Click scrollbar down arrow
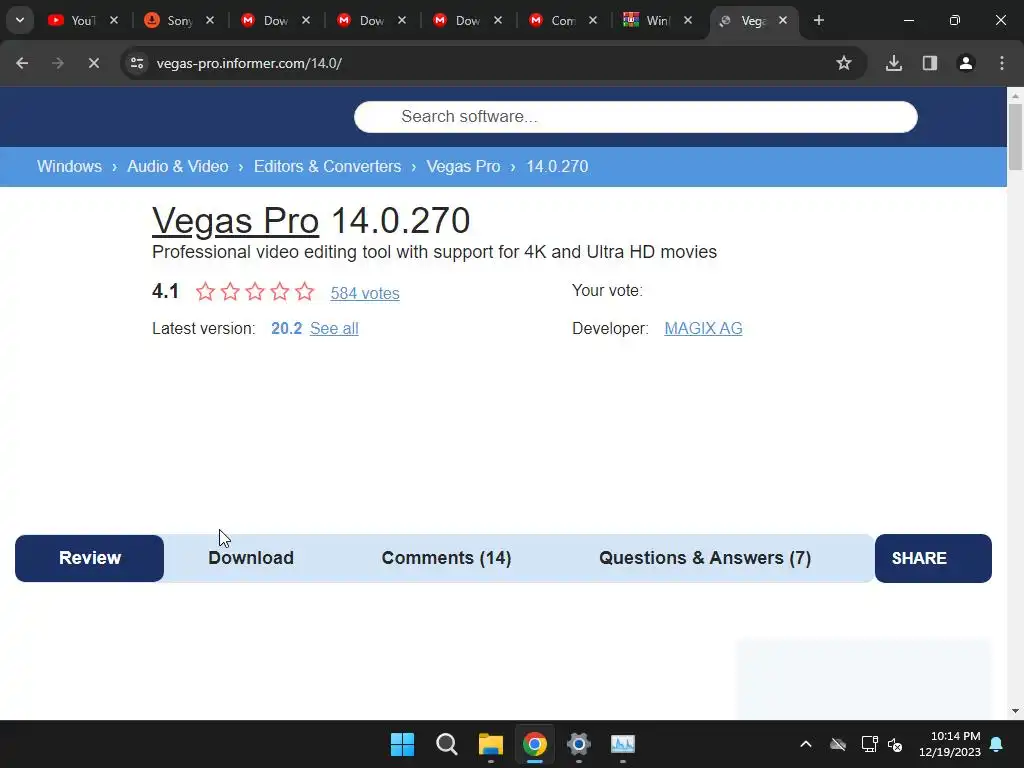This screenshot has width=1024, height=768. (1015, 711)
